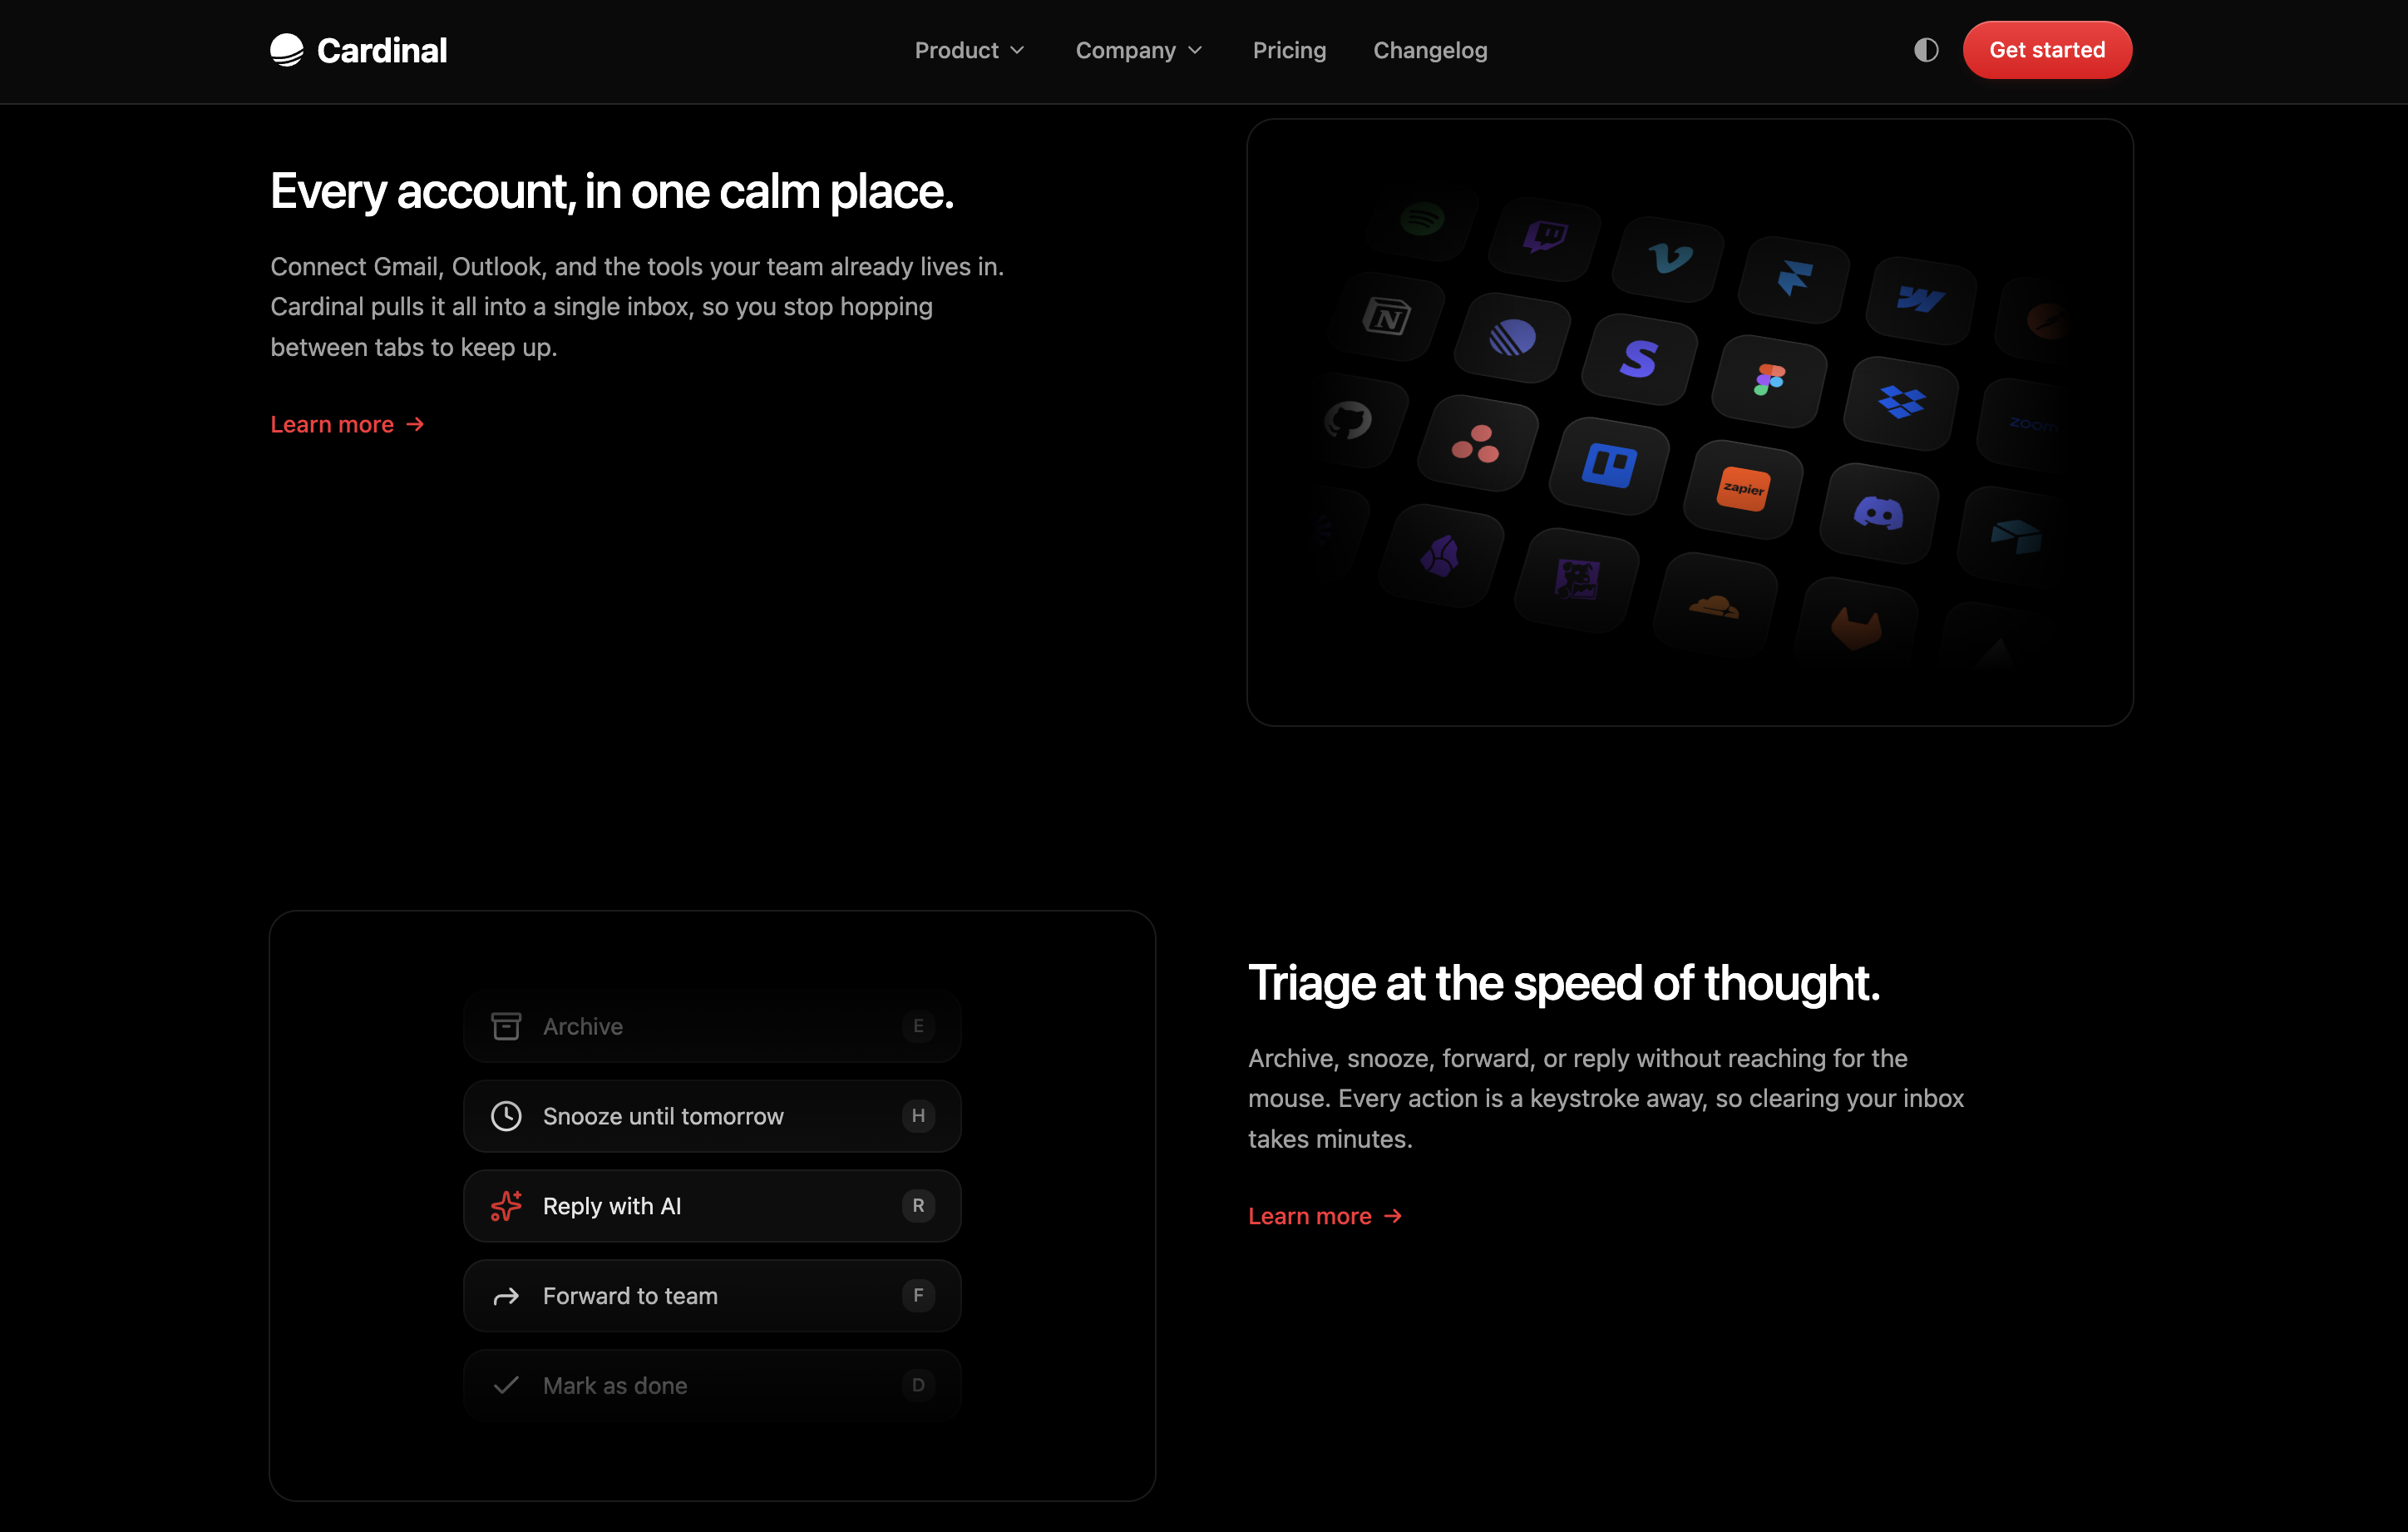Click the Vimeo integration icon
This screenshot has width=2408, height=1532.
pyautogui.click(x=1669, y=258)
